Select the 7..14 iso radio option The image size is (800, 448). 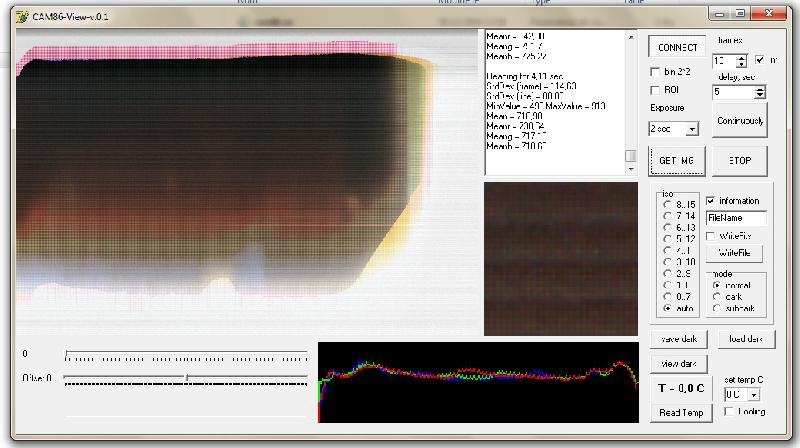click(x=667, y=216)
